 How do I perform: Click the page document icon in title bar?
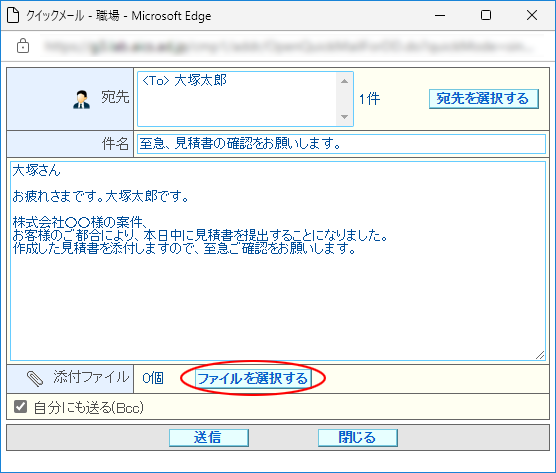(x=13, y=15)
